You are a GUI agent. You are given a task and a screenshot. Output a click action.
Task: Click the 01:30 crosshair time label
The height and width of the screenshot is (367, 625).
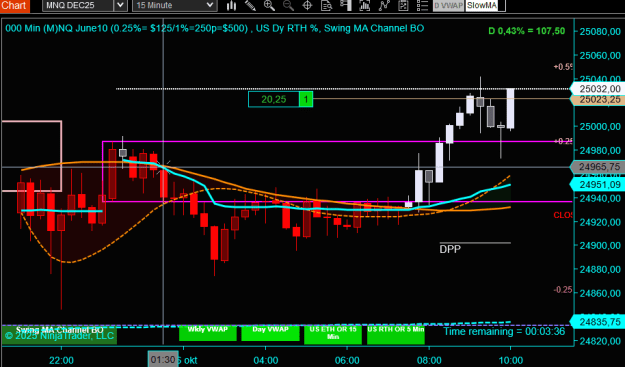pos(163,360)
